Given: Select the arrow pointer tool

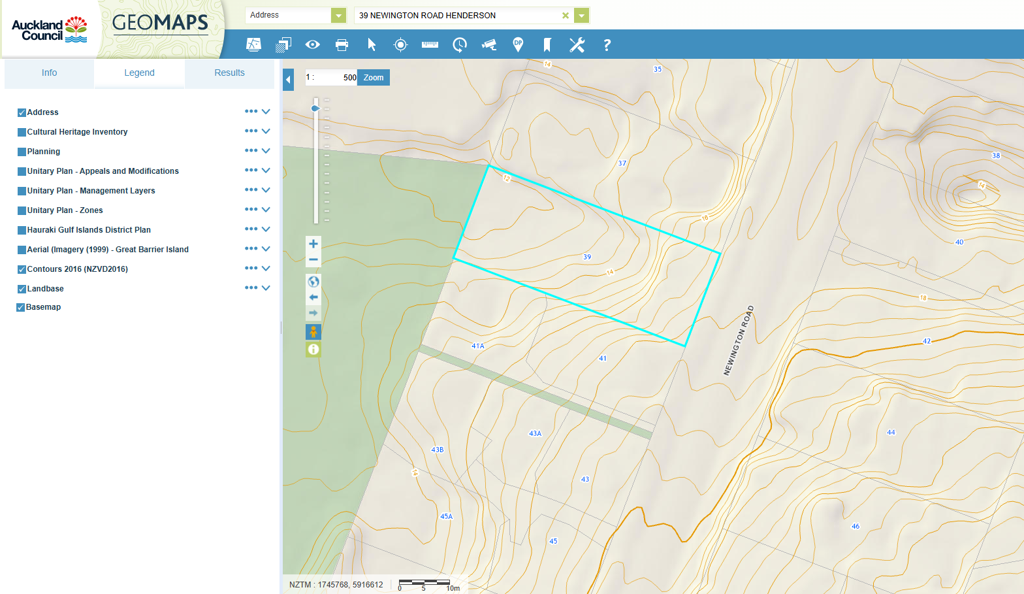Looking at the screenshot, I should [x=371, y=45].
